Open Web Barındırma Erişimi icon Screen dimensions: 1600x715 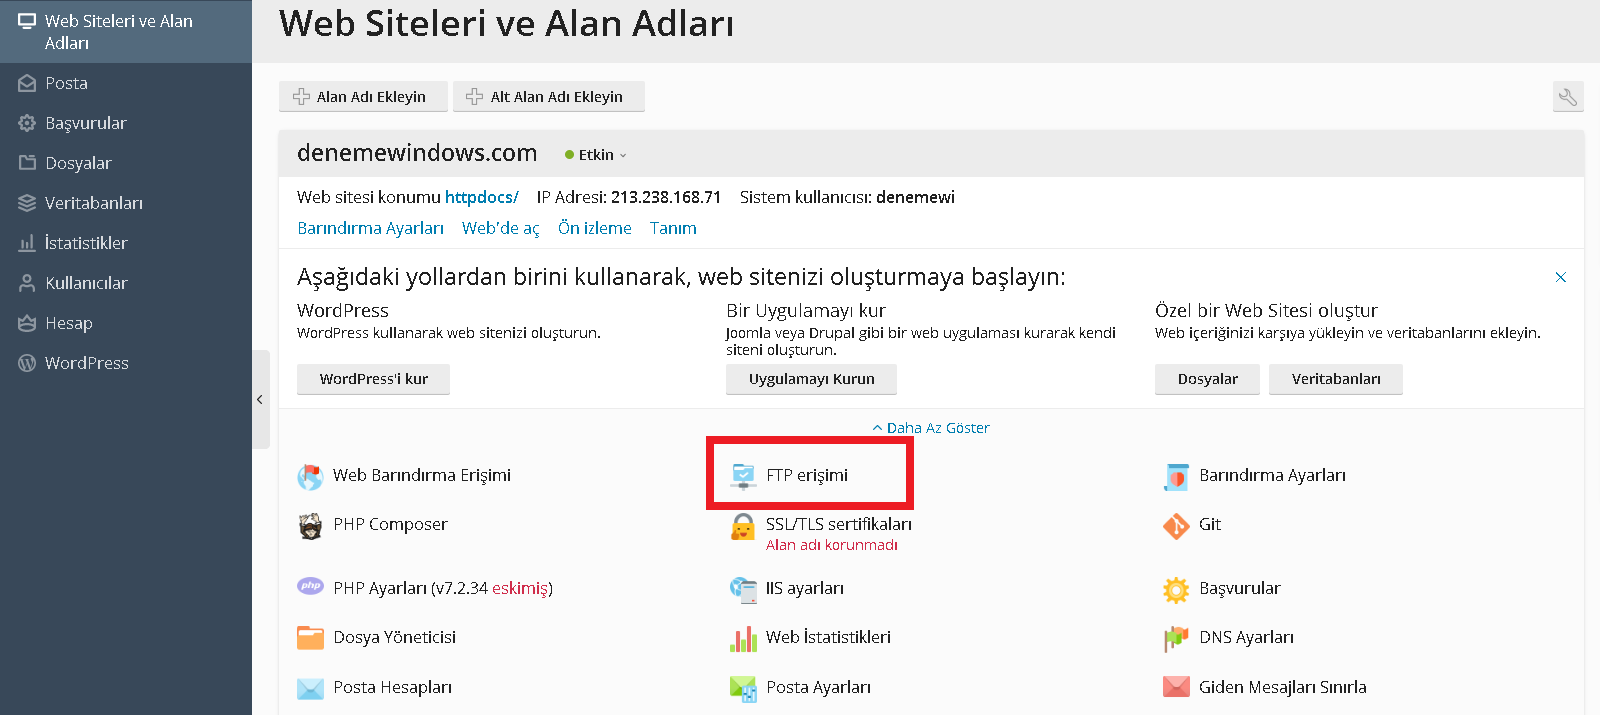[310, 477]
